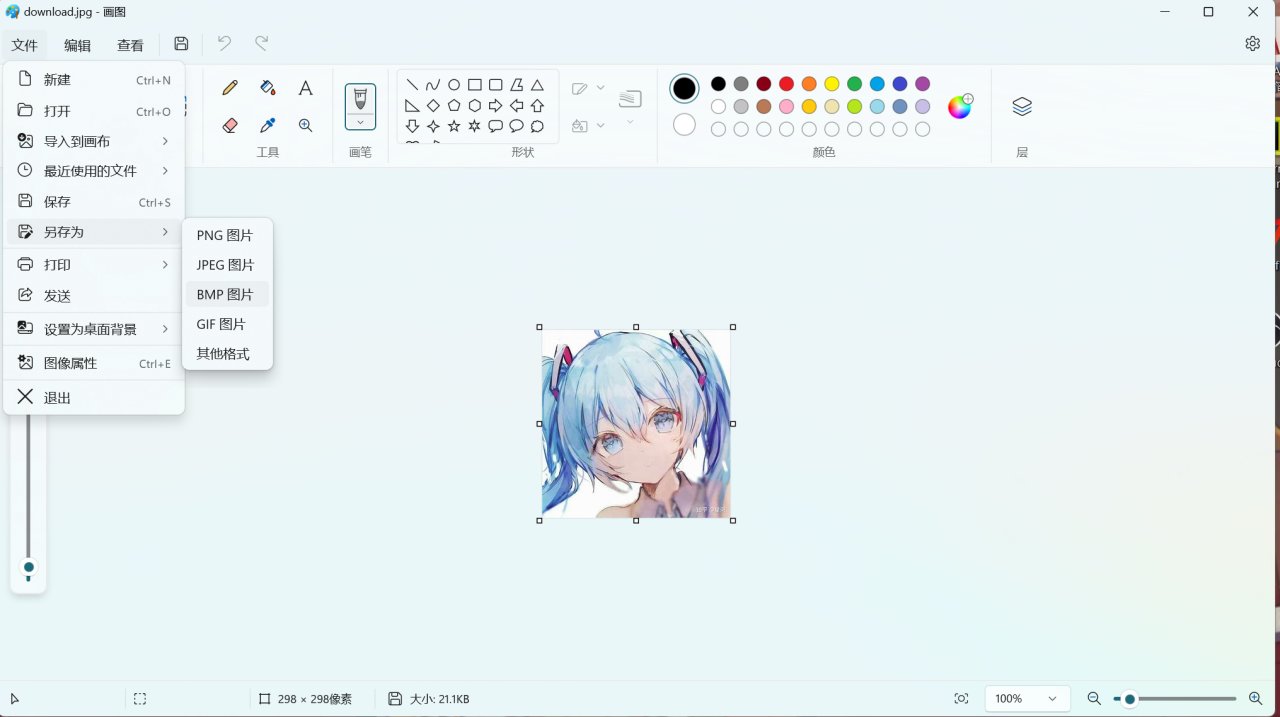This screenshot has width=1280, height=717.
Task: Open the 编辑 menu
Action: click(x=77, y=45)
